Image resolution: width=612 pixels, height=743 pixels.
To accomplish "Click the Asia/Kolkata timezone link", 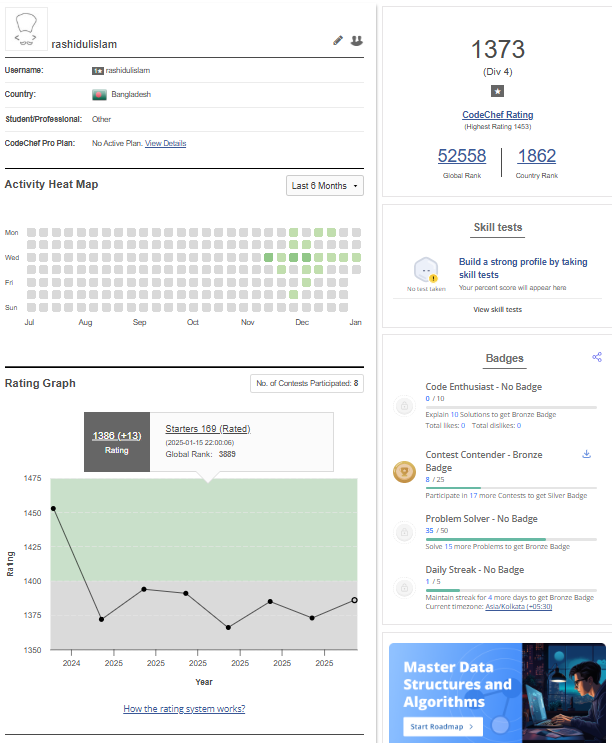I will coord(519,607).
